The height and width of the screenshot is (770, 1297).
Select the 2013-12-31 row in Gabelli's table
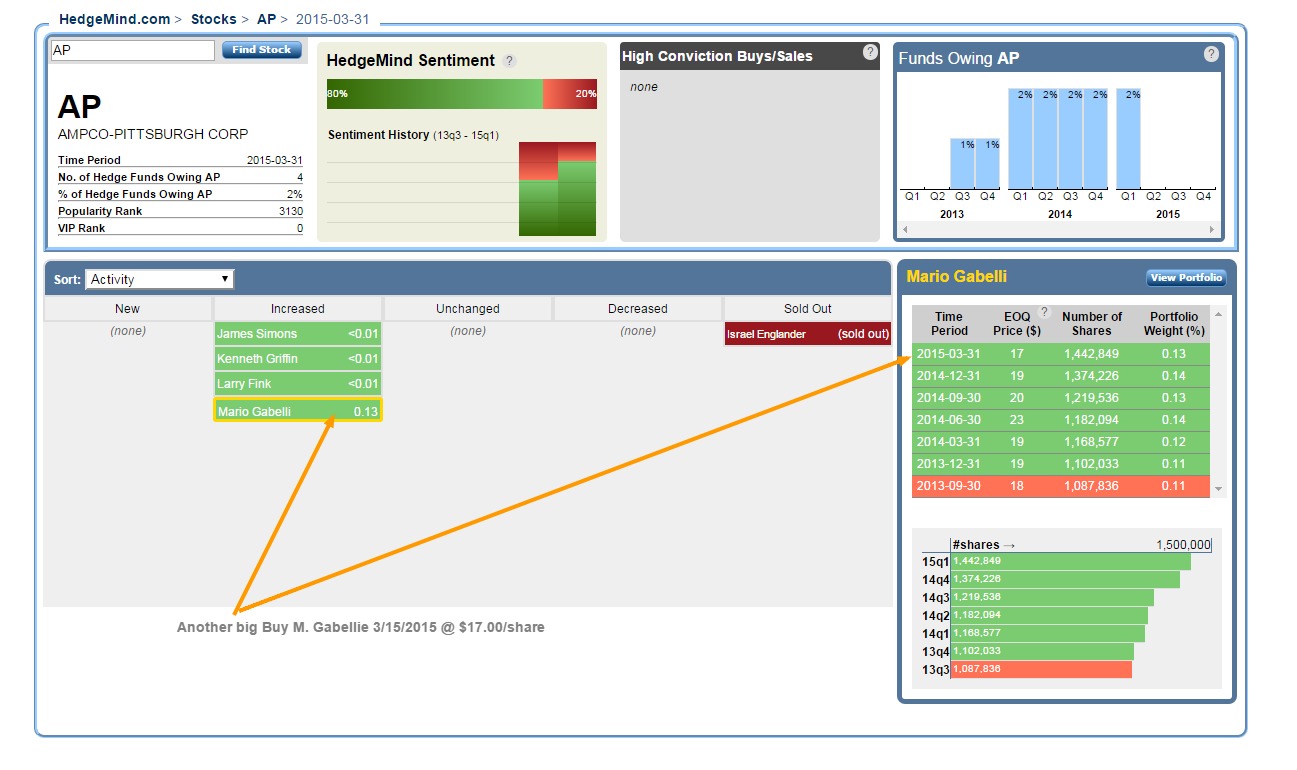(x=1061, y=464)
